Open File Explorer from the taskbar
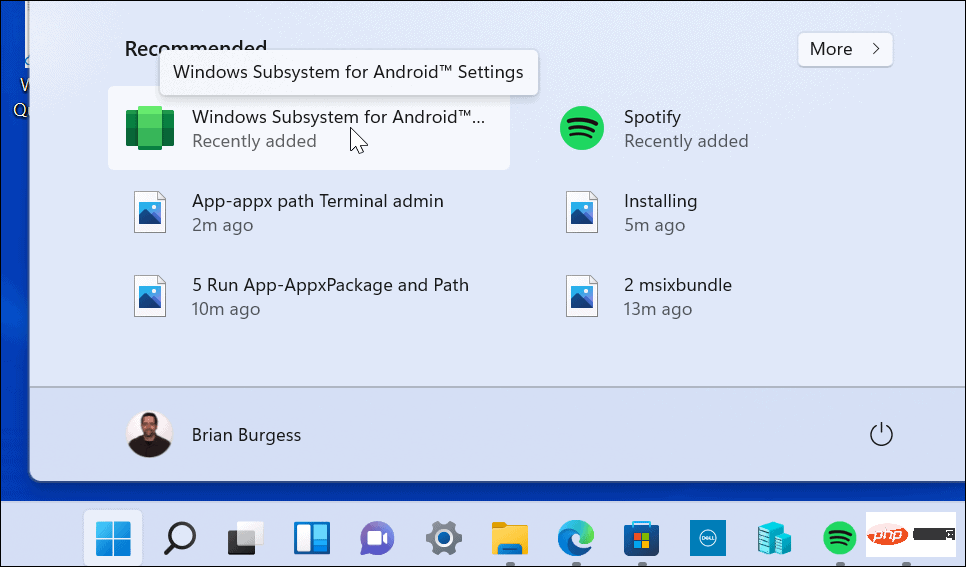Viewport: 966px width, 567px height. tap(509, 538)
